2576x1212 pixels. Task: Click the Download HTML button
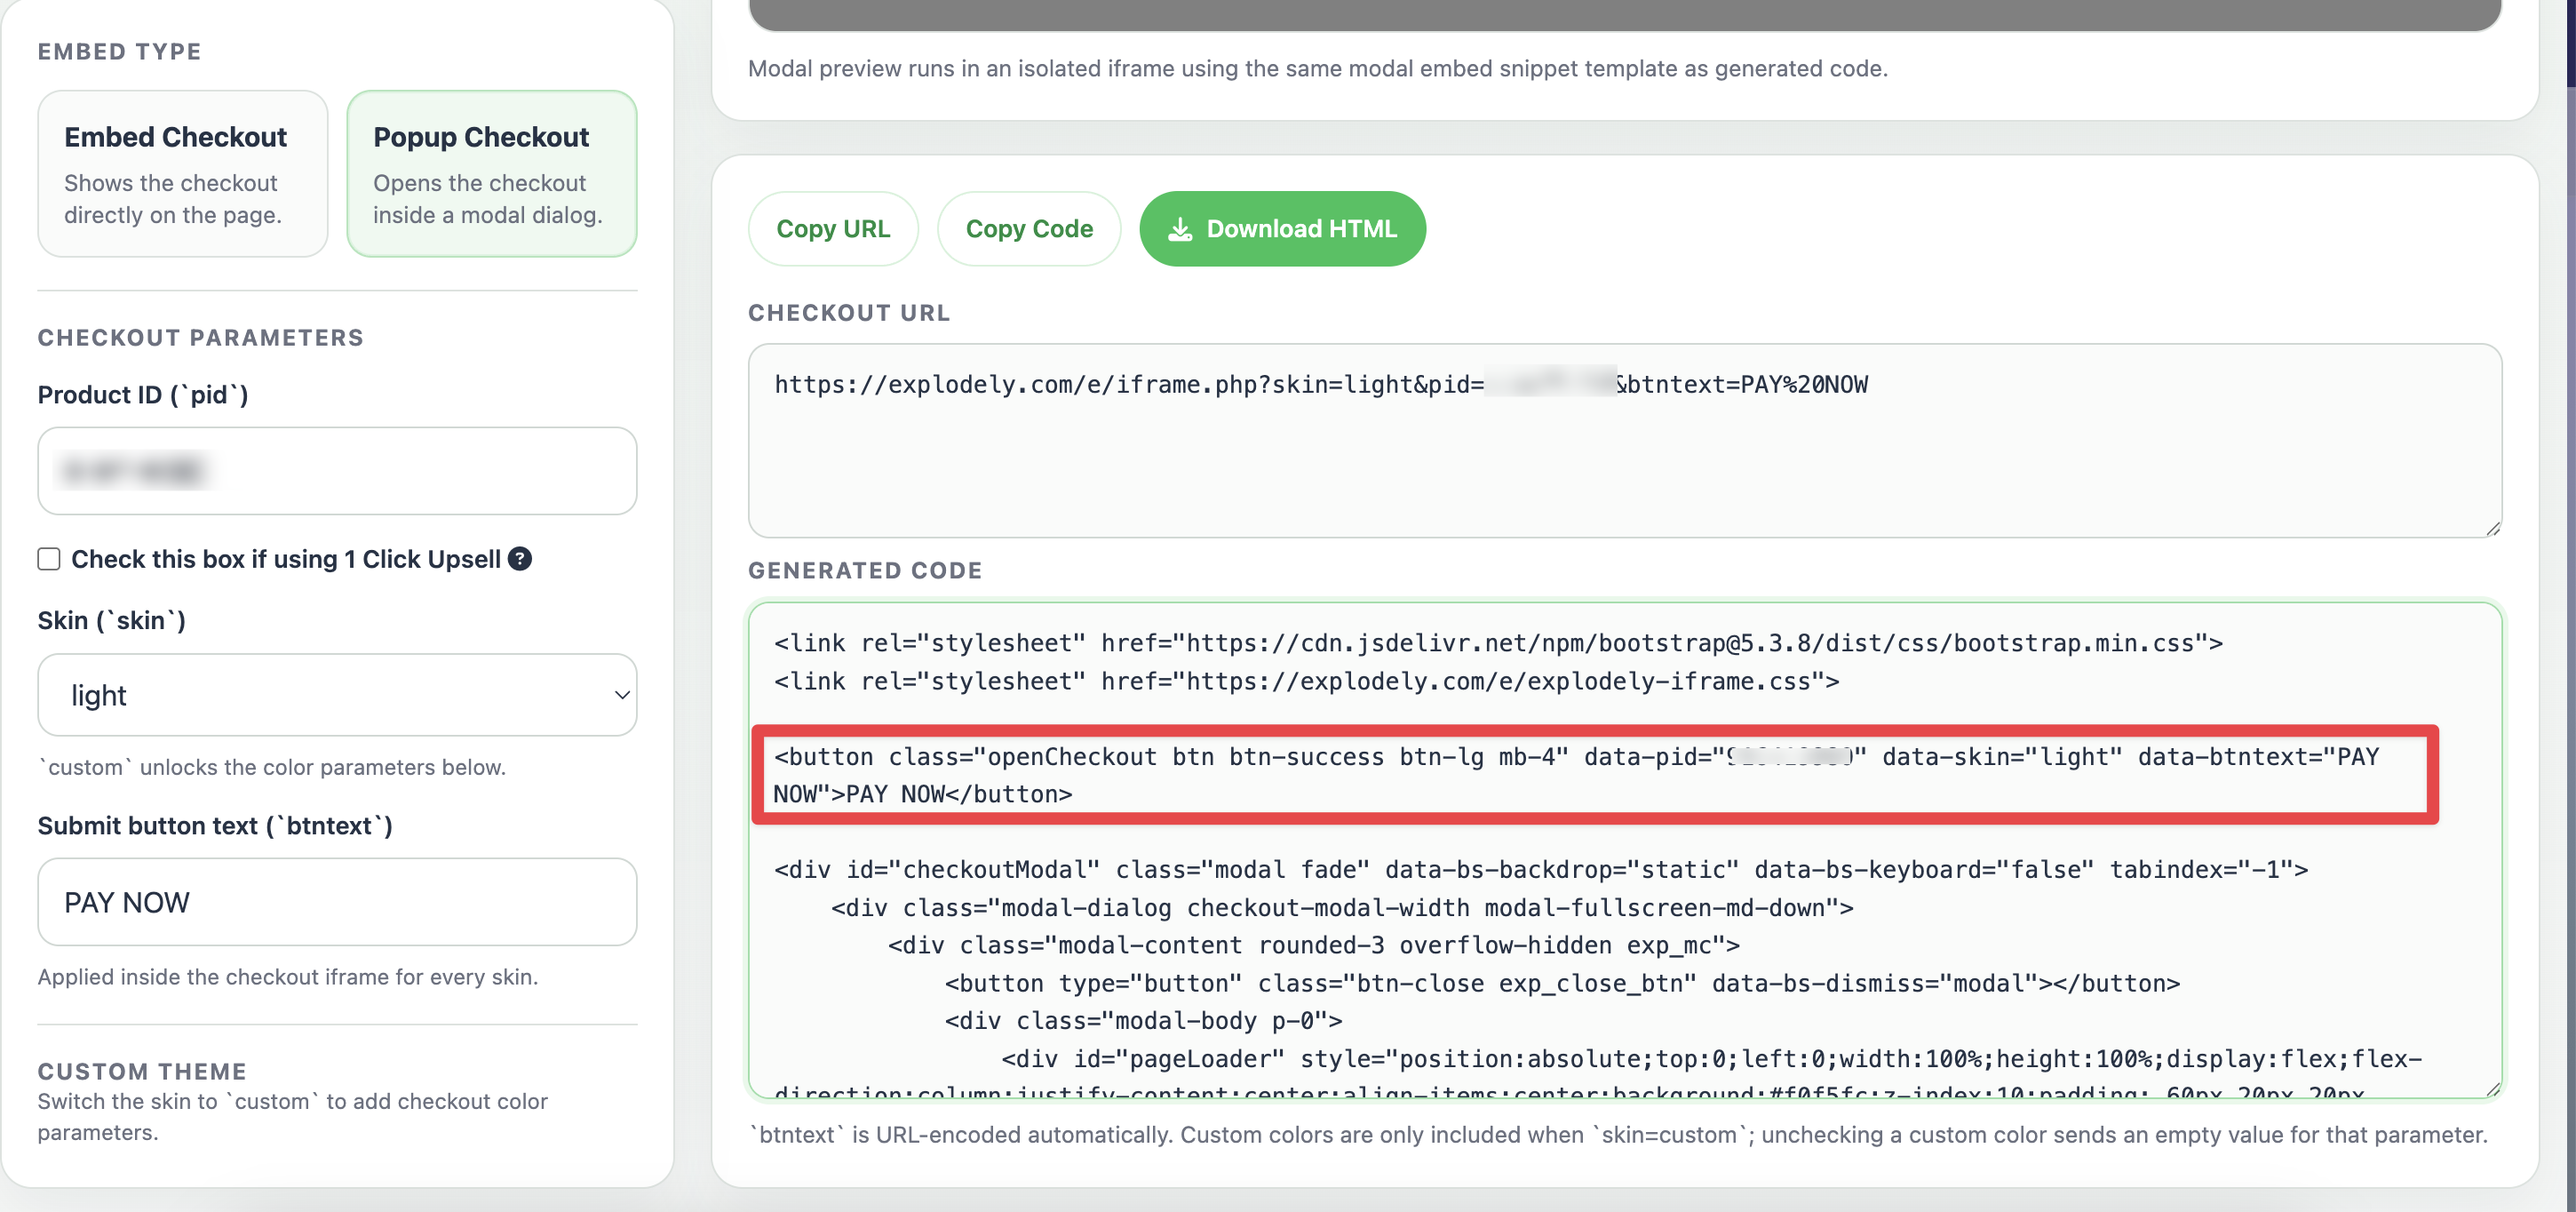pyautogui.click(x=1282, y=229)
